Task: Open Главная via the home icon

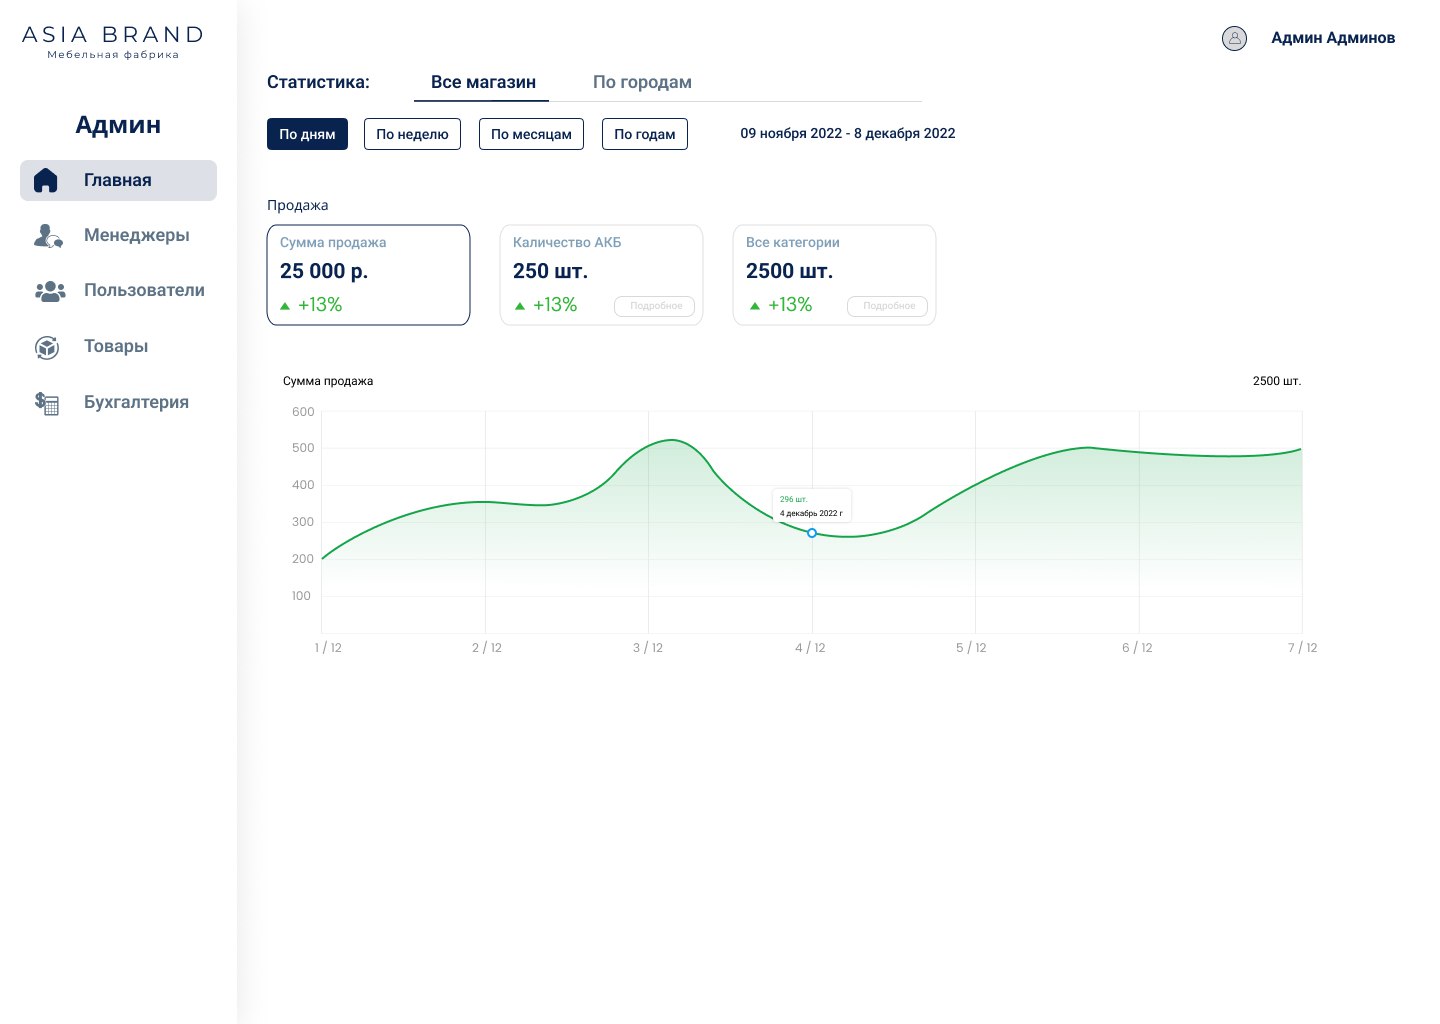Action: (46, 180)
